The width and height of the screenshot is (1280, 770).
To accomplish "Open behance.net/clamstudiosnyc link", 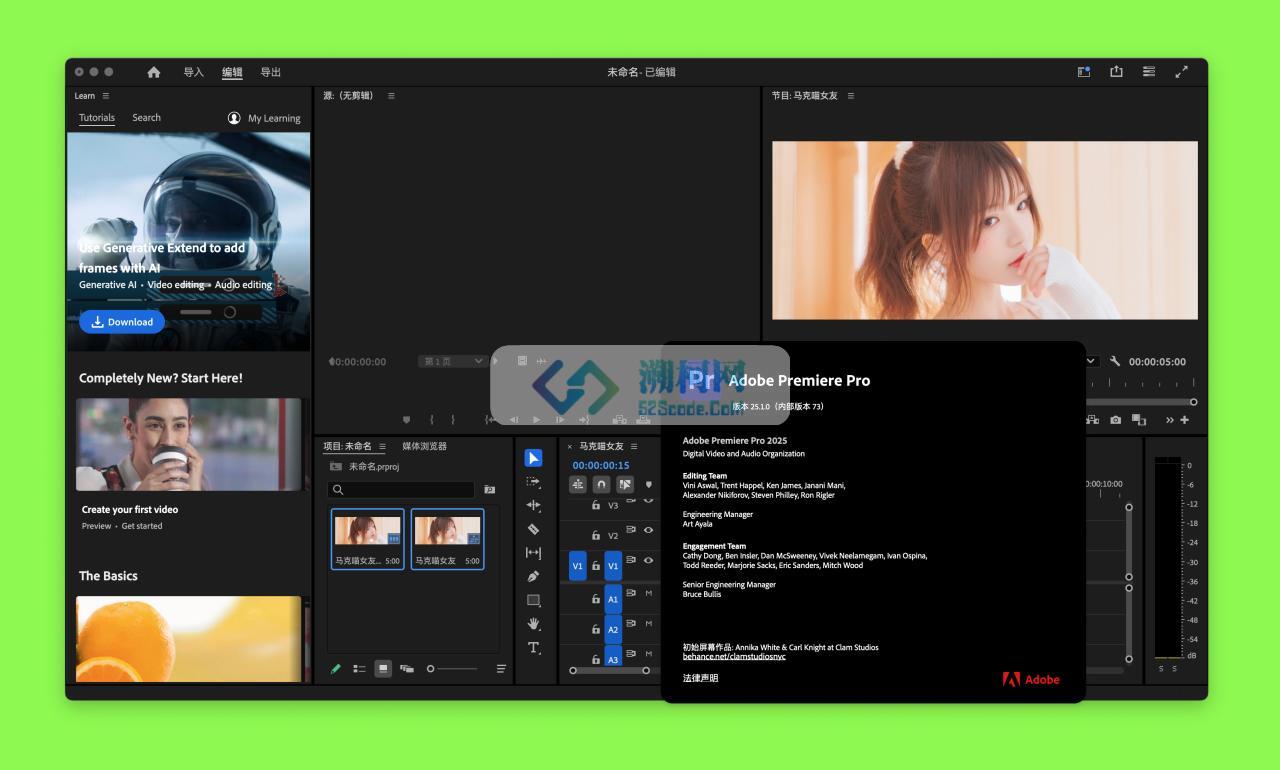I will click(x=734, y=656).
